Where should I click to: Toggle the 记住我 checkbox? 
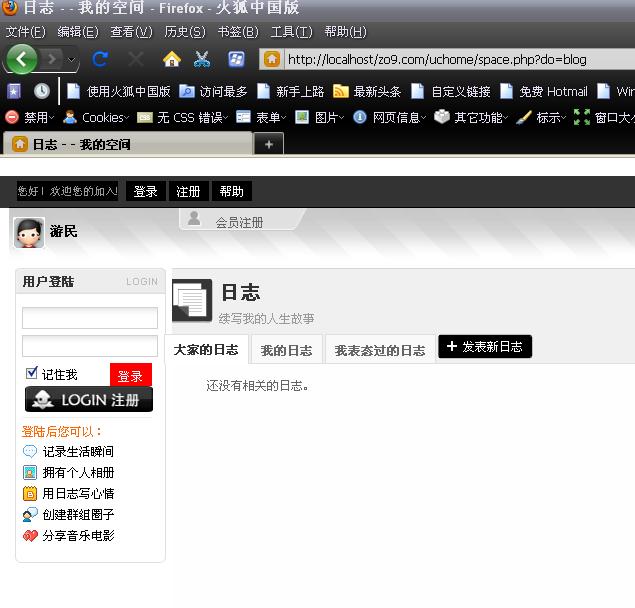pos(31,373)
